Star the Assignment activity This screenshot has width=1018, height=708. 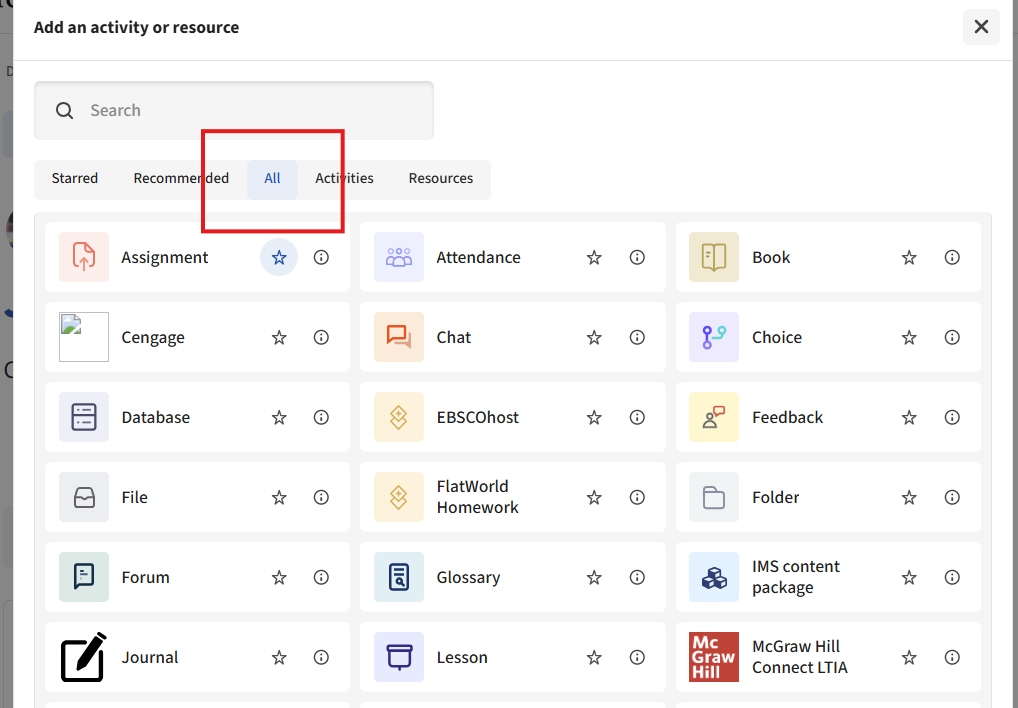(279, 257)
